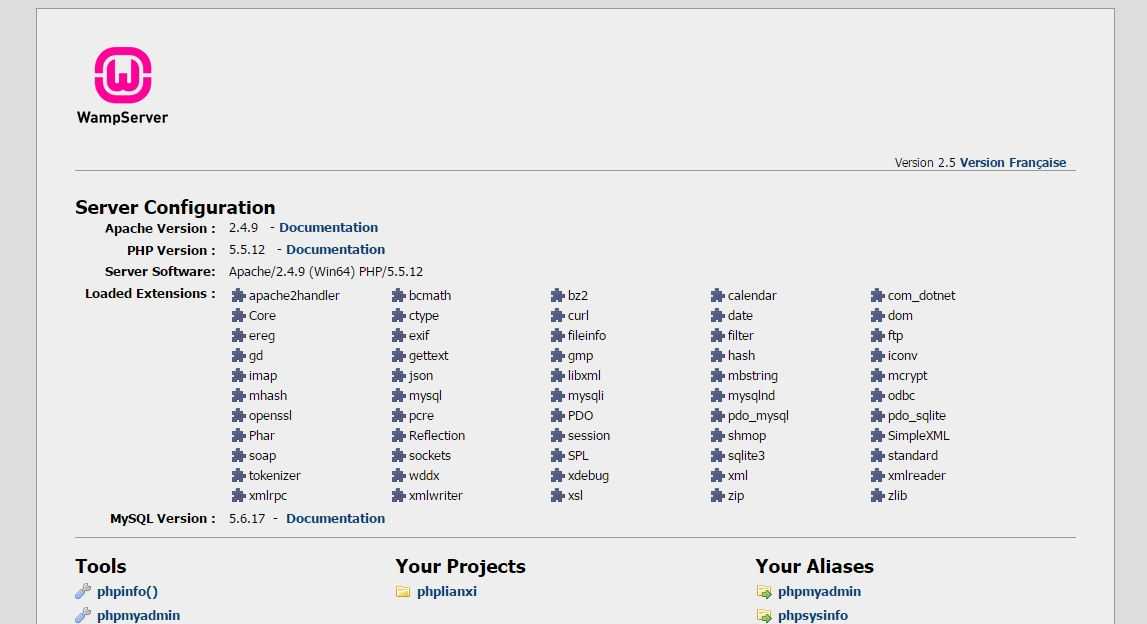Click the wrench icon beside phpmyadmin tool
Viewport: 1147px width, 624px height.
point(83,615)
